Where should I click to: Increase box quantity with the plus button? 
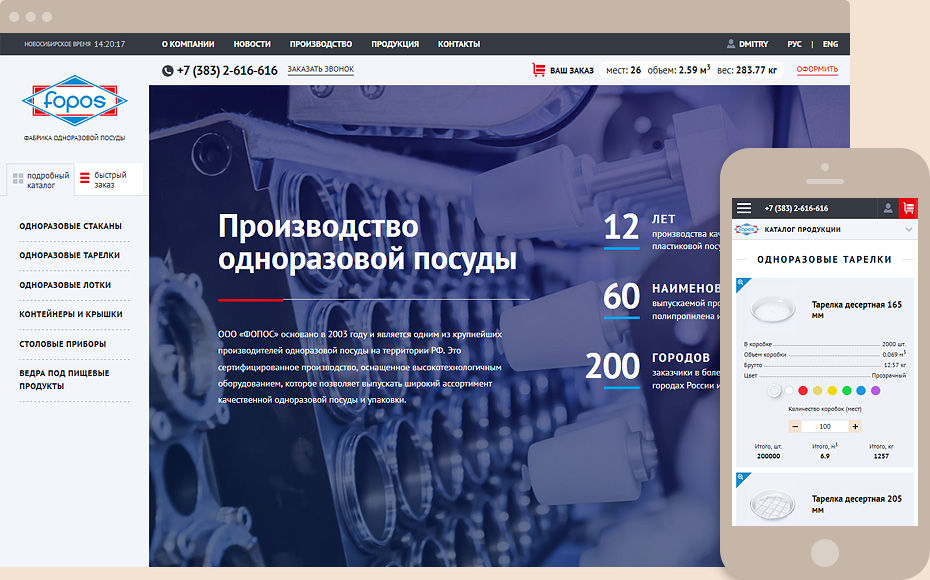(x=854, y=426)
